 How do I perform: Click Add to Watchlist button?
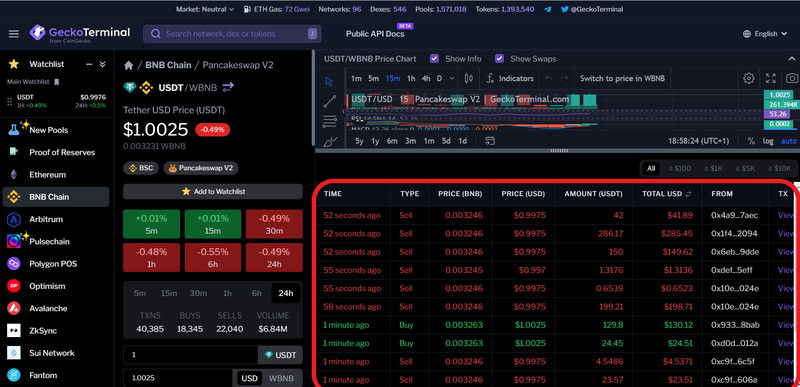[213, 192]
